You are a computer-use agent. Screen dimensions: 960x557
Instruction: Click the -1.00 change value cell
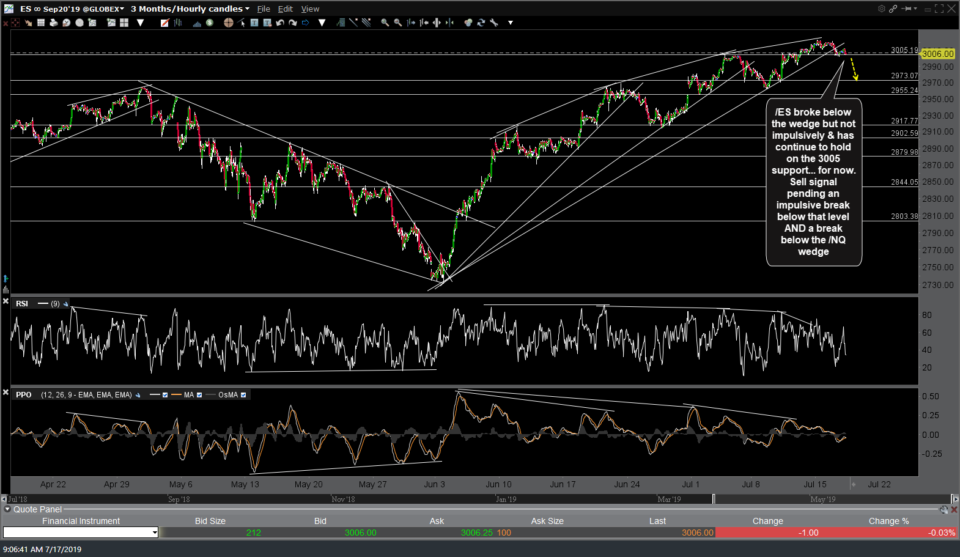pyautogui.click(x=808, y=533)
